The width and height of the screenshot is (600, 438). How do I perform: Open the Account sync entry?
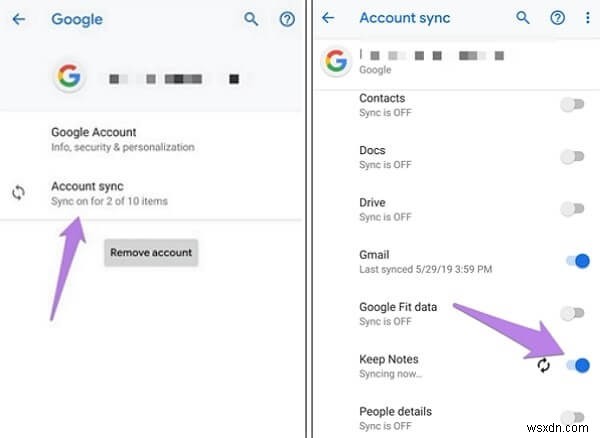pos(151,193)
